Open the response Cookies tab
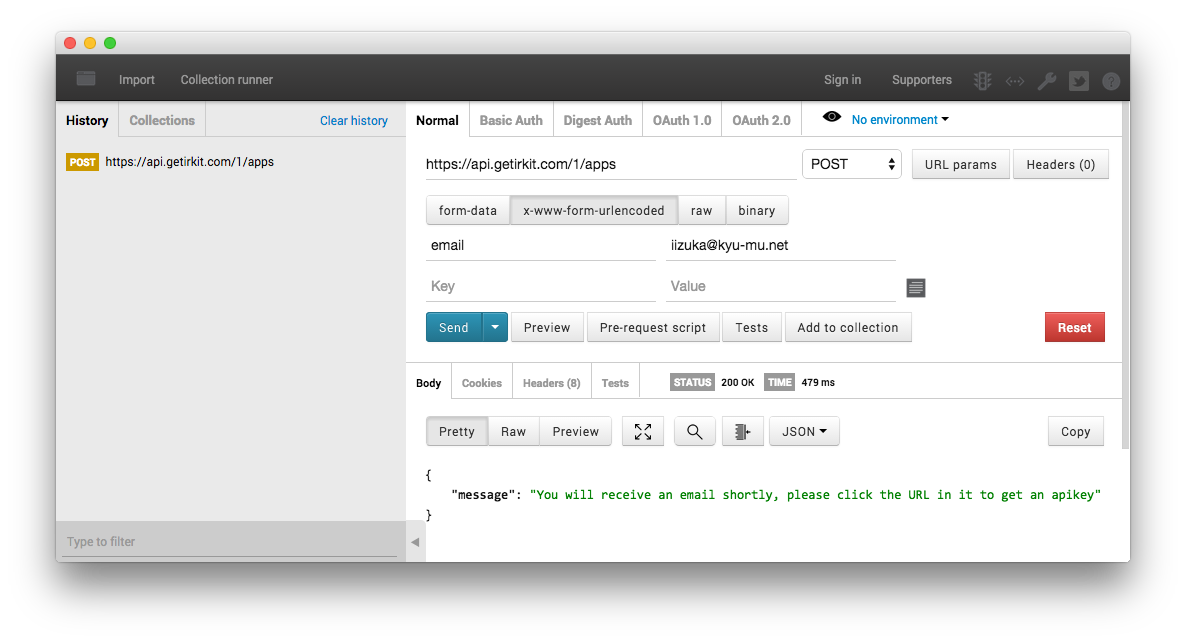 pos(482,383)
